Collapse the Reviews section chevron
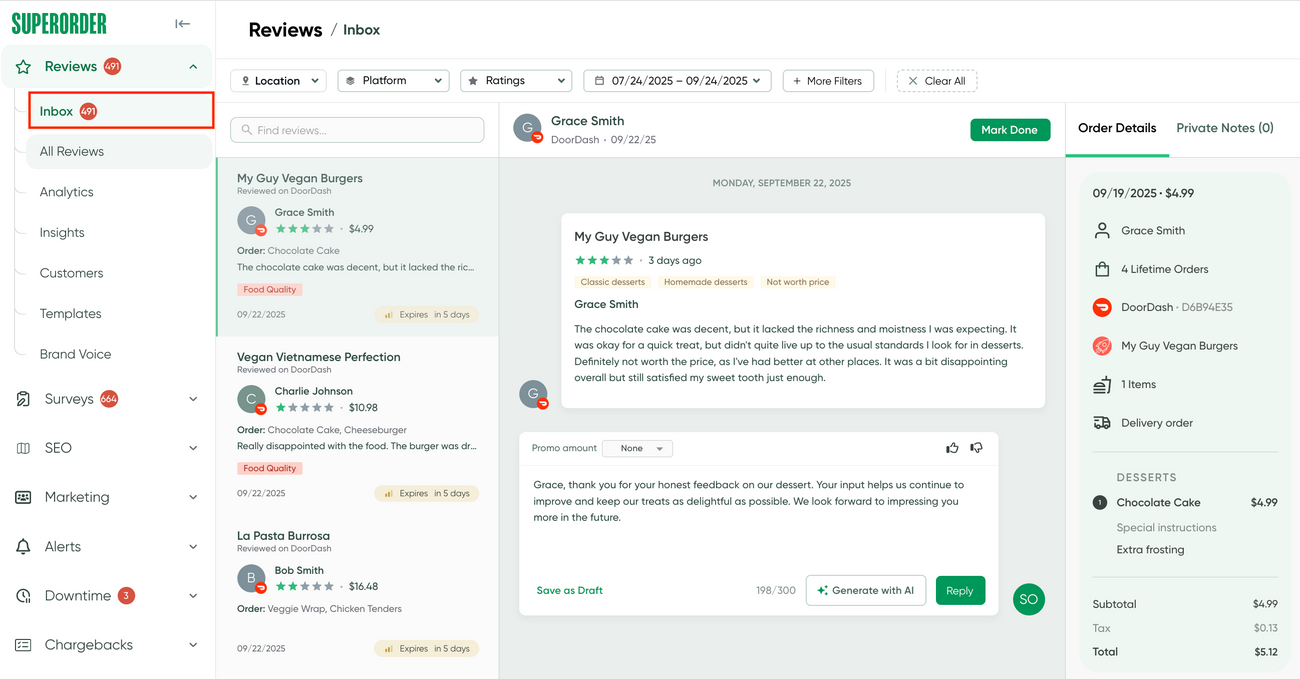Image resolution: width=1300 pixels, height=679 pixels. (x=193, y=67)
